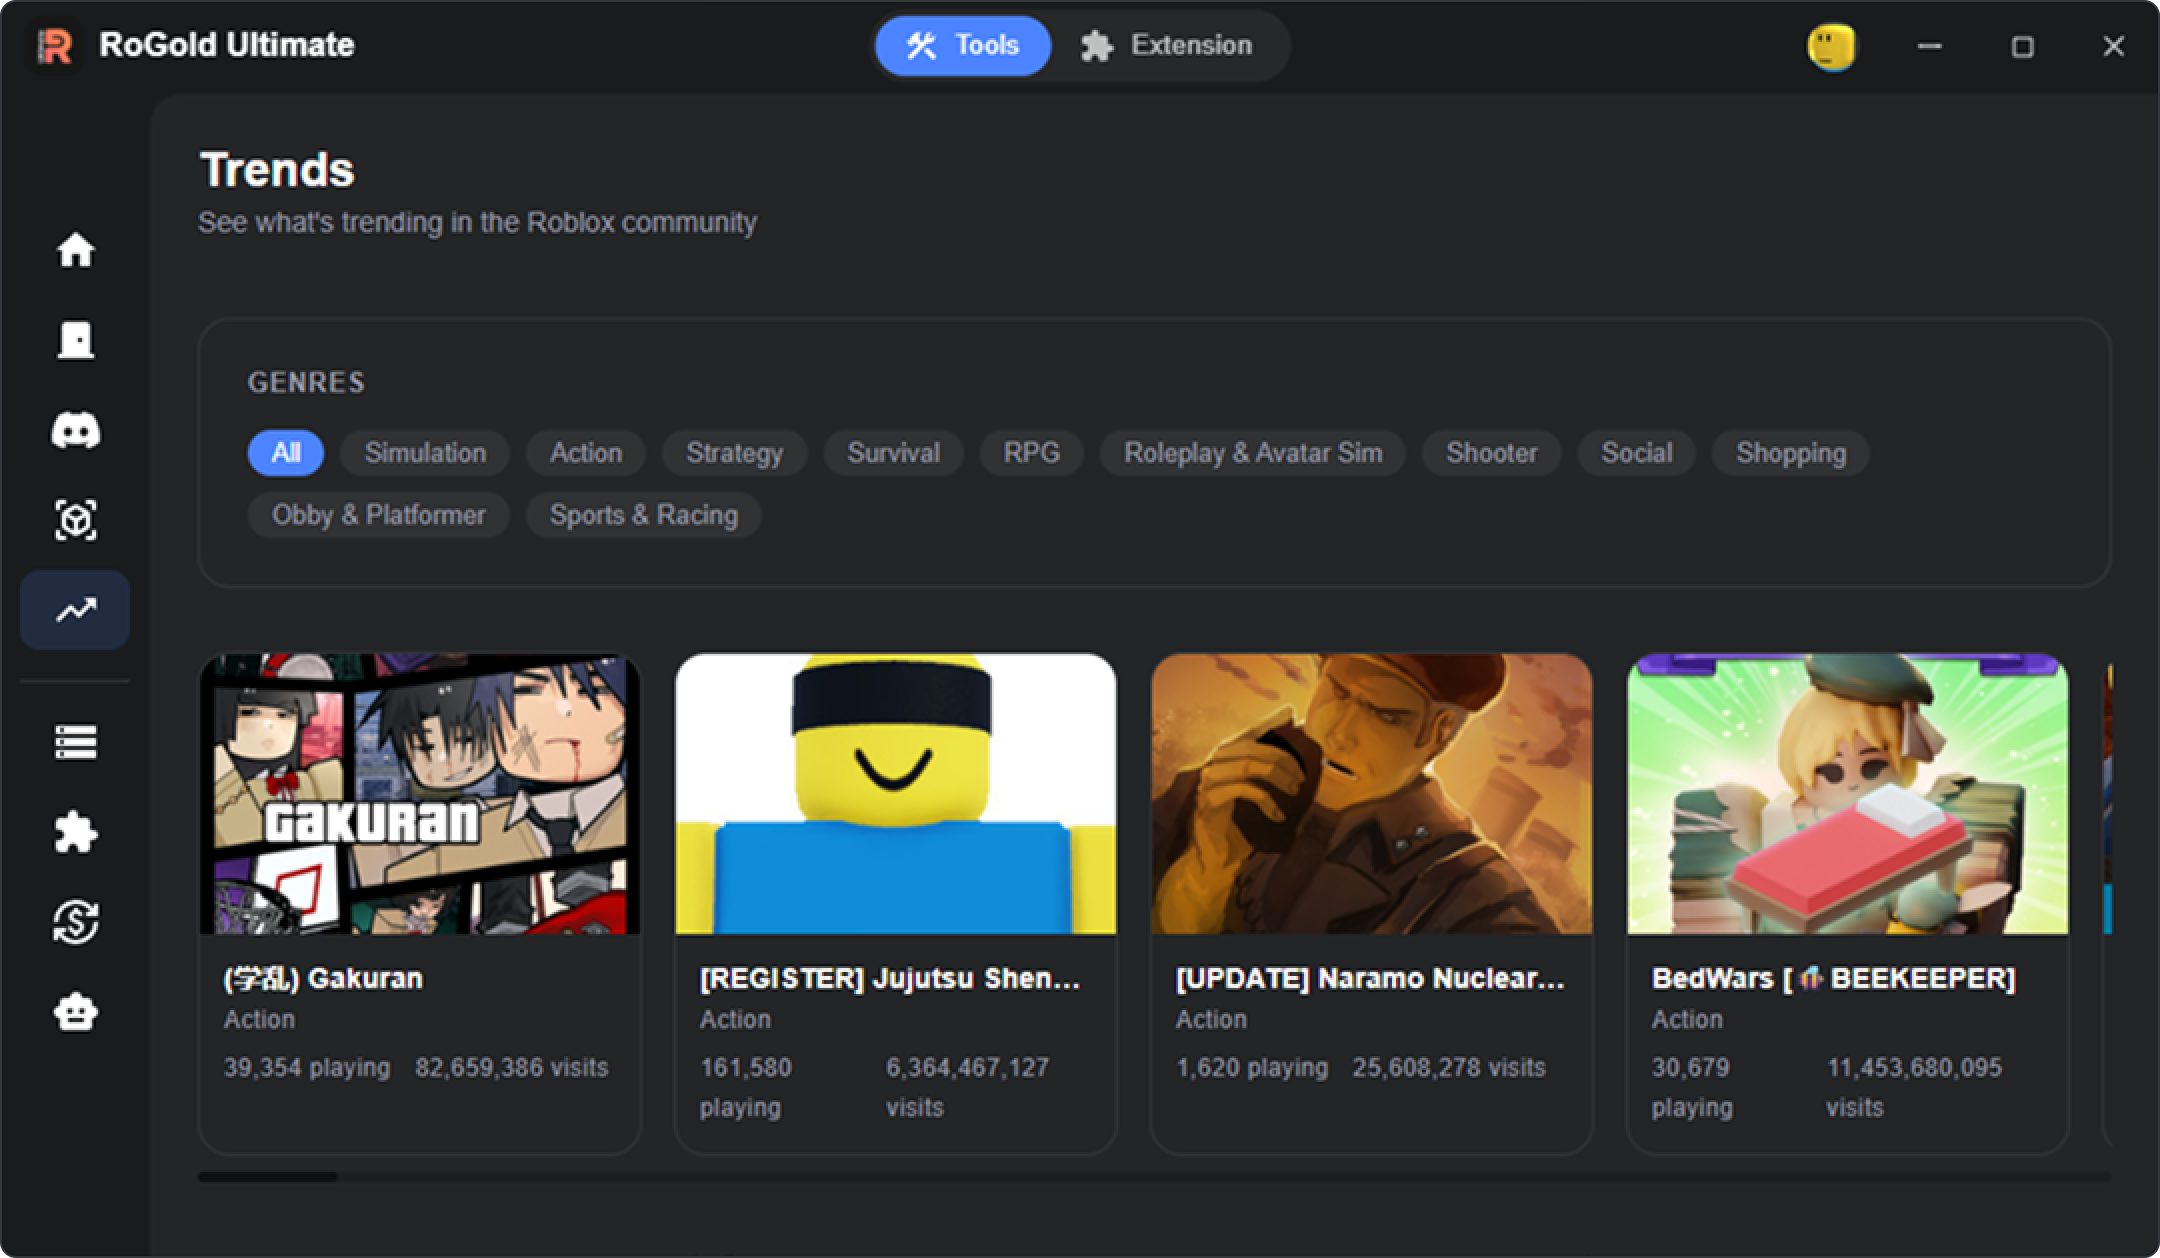Click the 161,580 playing count
Image resolution: width=2160 pixels, height=1258 pixels.
[746, 1087]
